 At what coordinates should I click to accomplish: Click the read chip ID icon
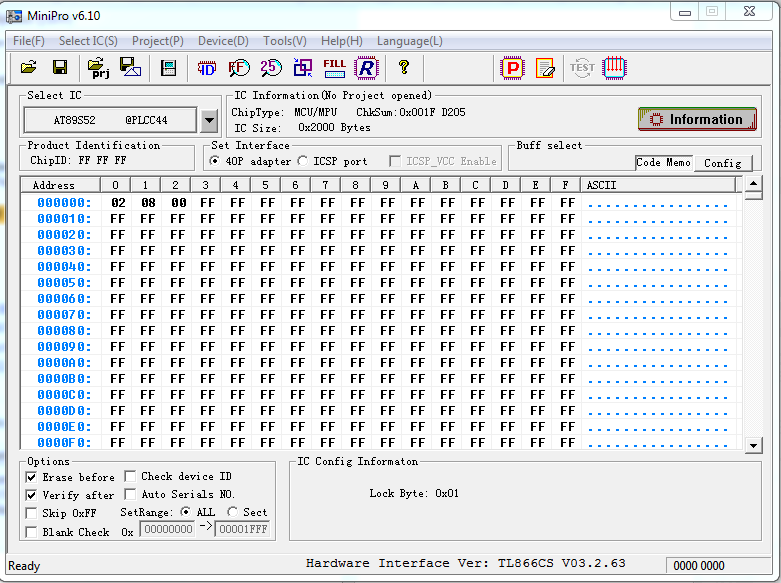pos(206,68)
